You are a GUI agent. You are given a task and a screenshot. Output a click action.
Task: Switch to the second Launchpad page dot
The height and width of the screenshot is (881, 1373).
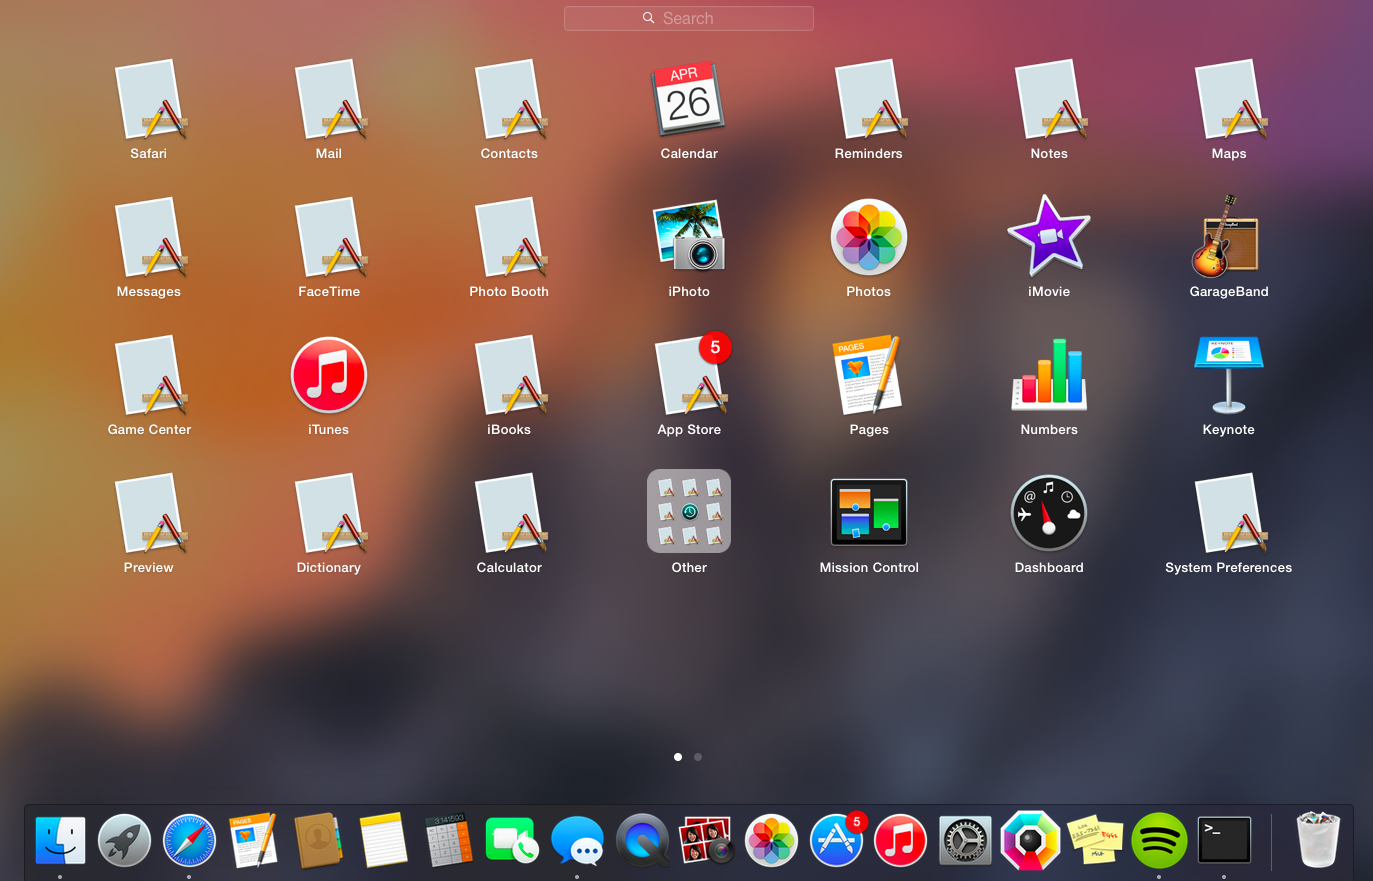coord(698,757)
